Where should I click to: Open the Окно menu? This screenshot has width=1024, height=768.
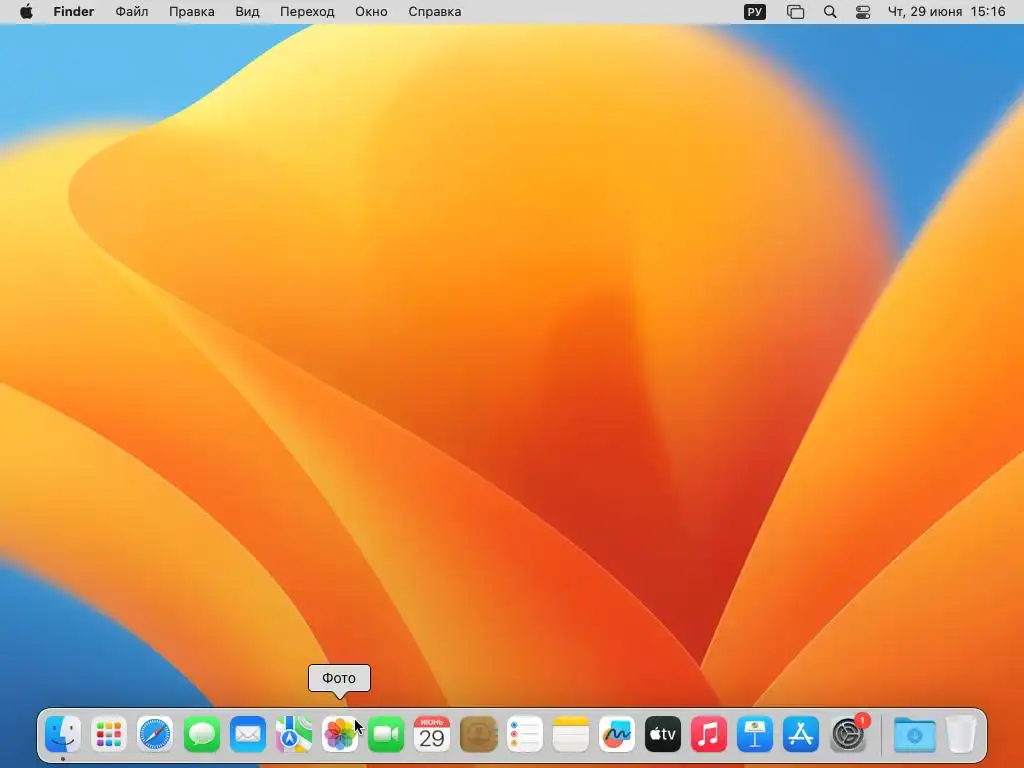371,12
